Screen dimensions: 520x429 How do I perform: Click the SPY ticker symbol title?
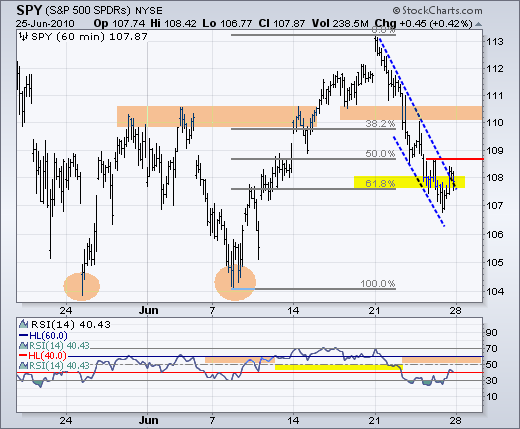point(29,10)
